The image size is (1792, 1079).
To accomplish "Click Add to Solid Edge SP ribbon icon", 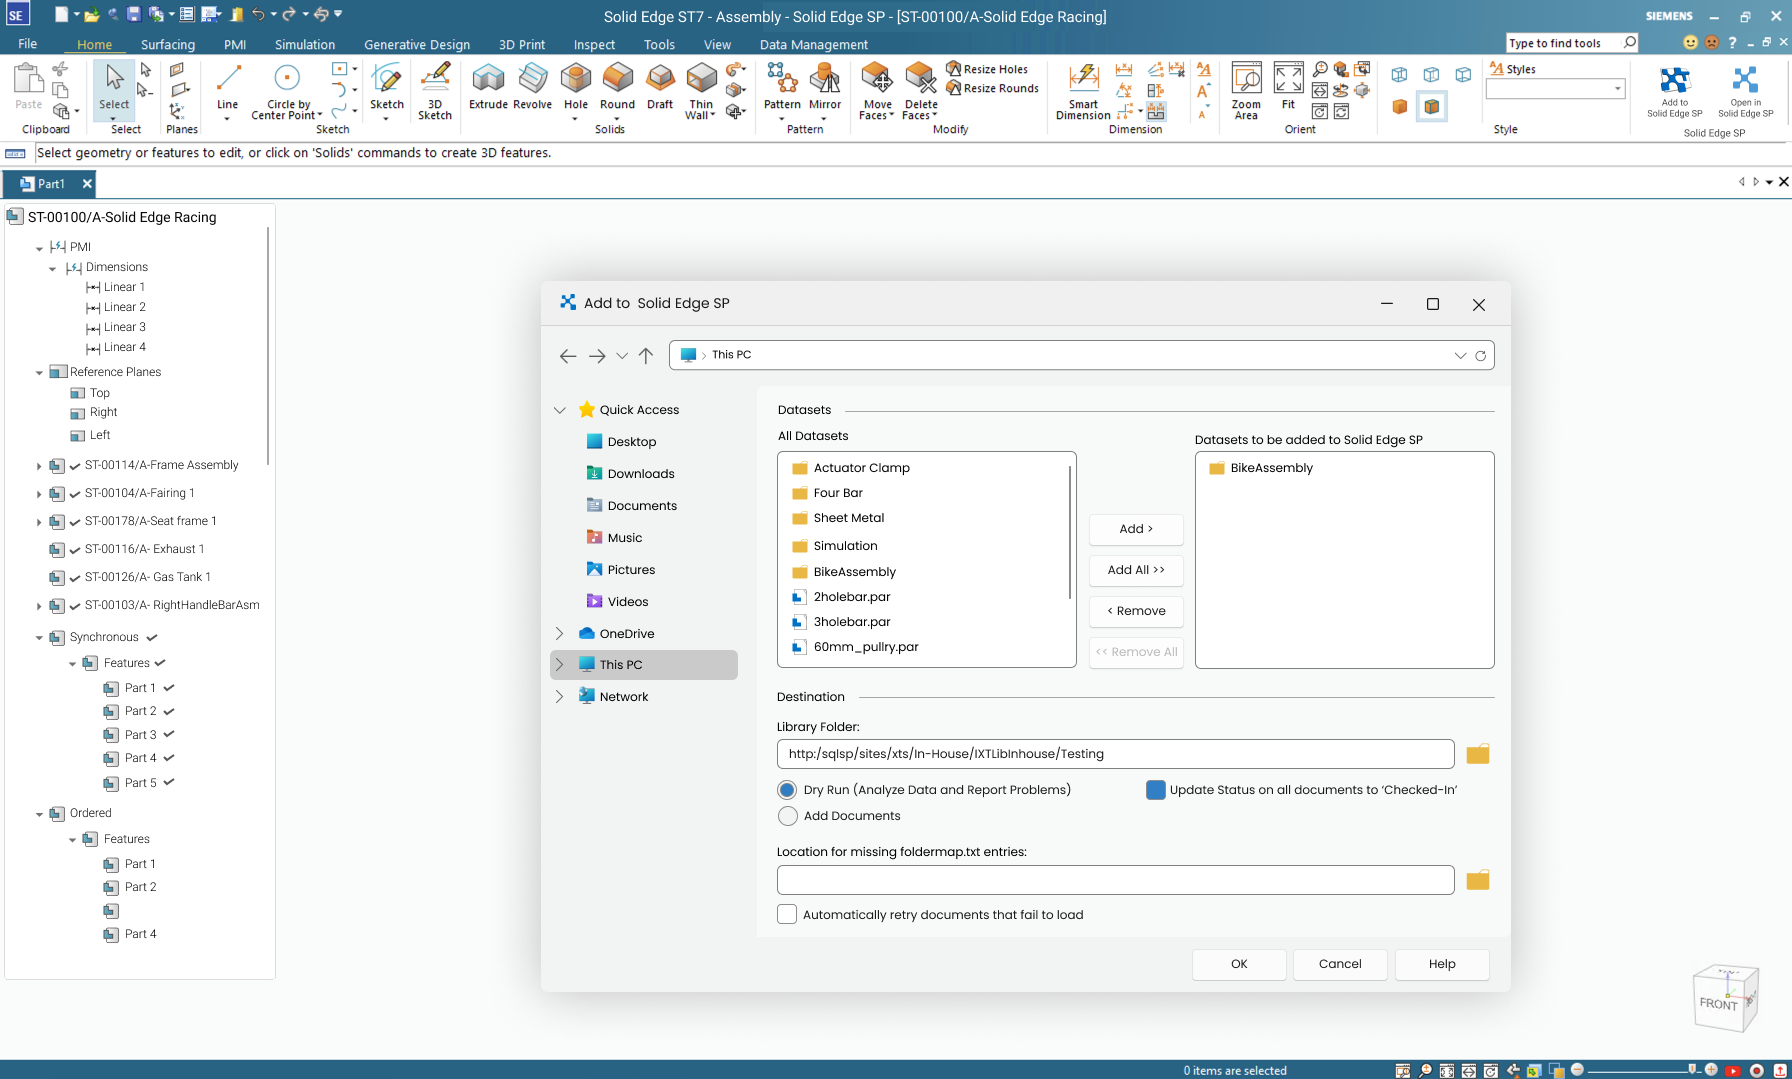I will pos(1675,92).
